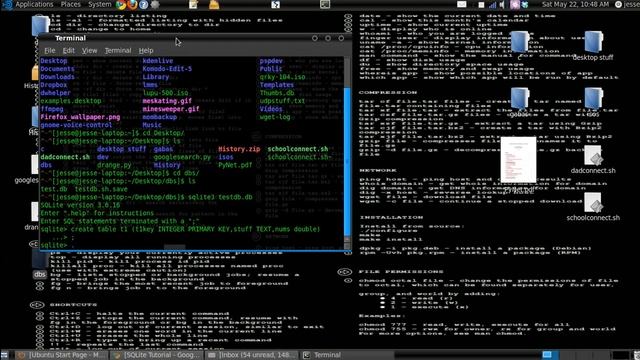This screenshot has height=360, width=640.
Task: Open the Terminal Edit menu
Action: [x=68, y=51]
